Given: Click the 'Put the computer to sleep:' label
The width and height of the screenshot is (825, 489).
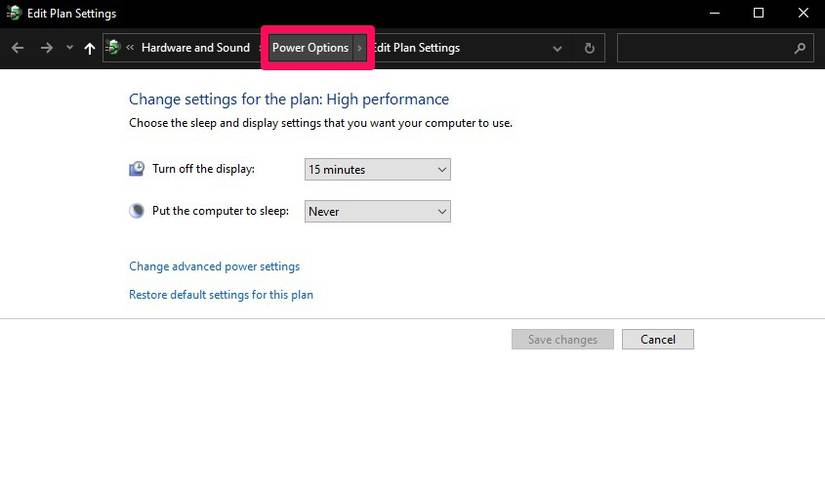Looking at the screenshot, I should [x=220, y=211].
